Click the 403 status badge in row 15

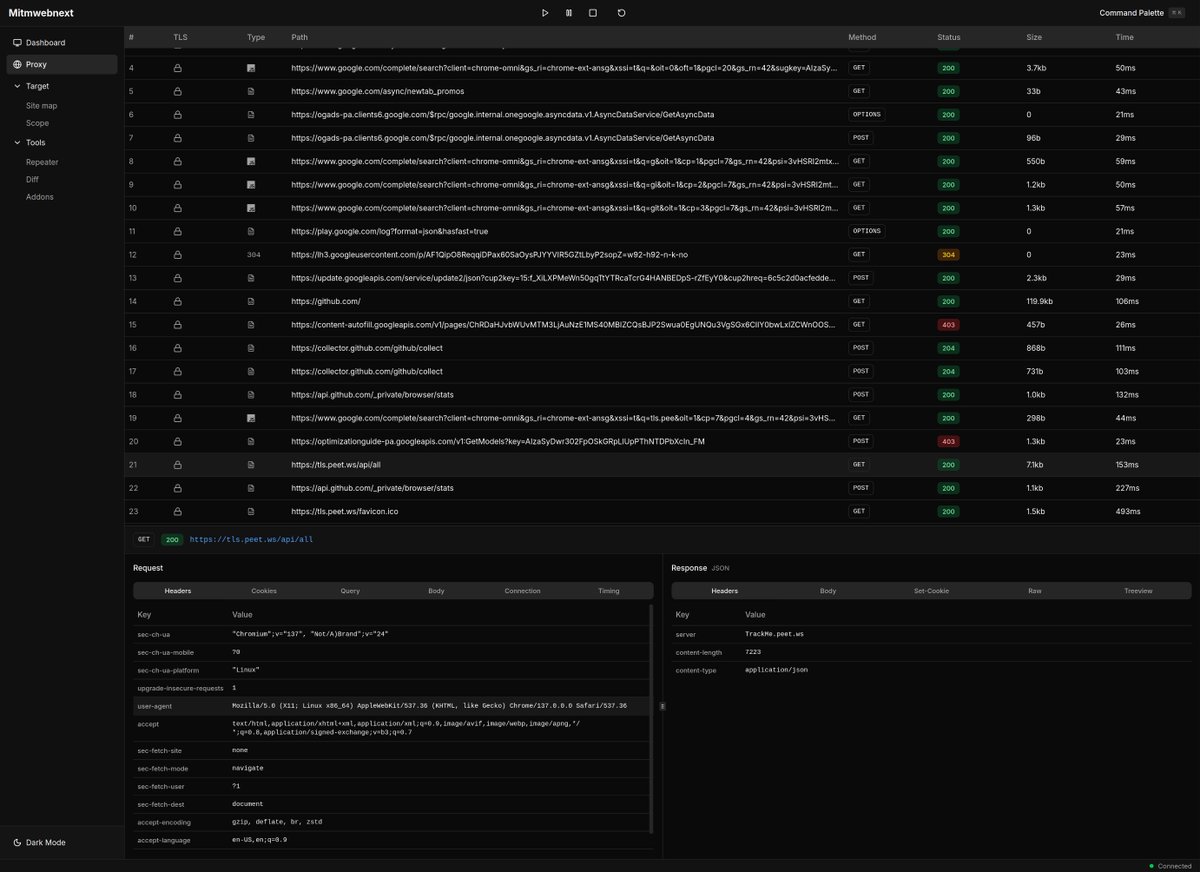pos(948,324)
